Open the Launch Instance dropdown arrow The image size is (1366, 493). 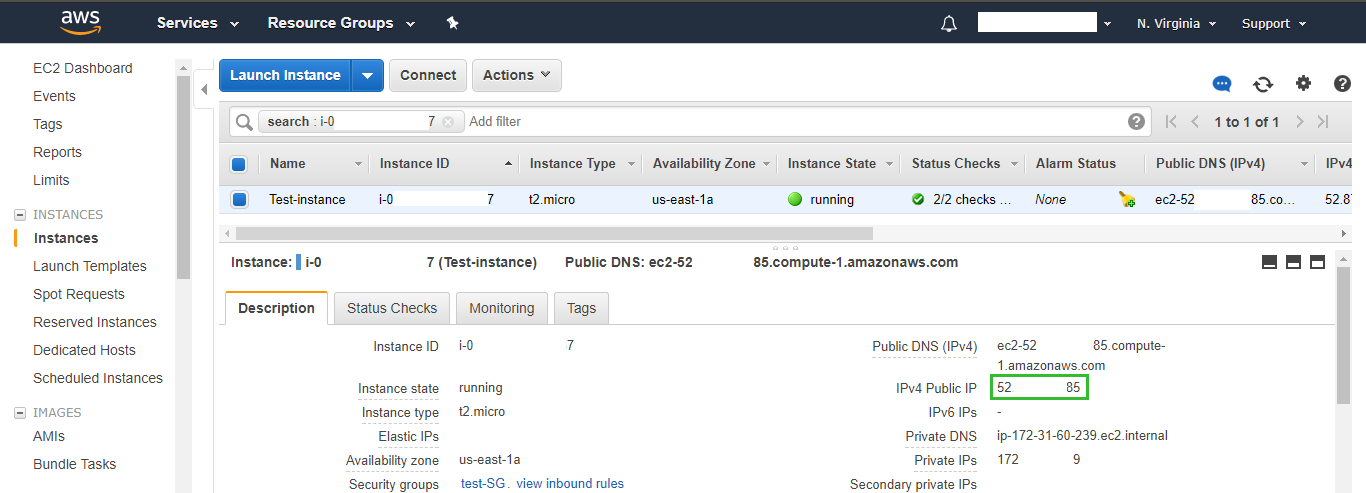pos(368,75)
